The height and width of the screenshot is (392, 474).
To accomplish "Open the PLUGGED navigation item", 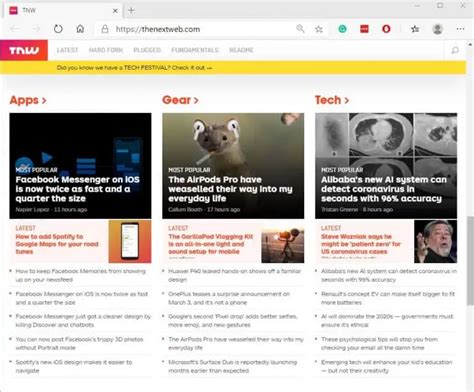I will 147,50.
